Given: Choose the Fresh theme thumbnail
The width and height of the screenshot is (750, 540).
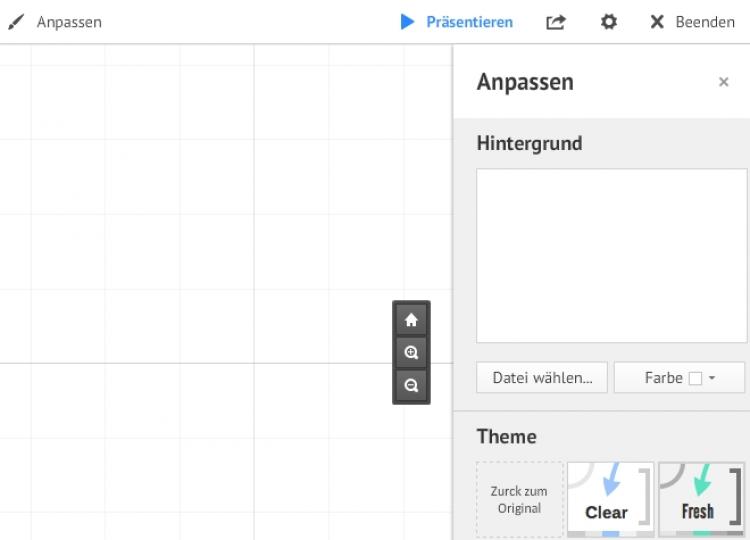Looking at the screenshot, I should pyautogui.click(x=701, y=500).
